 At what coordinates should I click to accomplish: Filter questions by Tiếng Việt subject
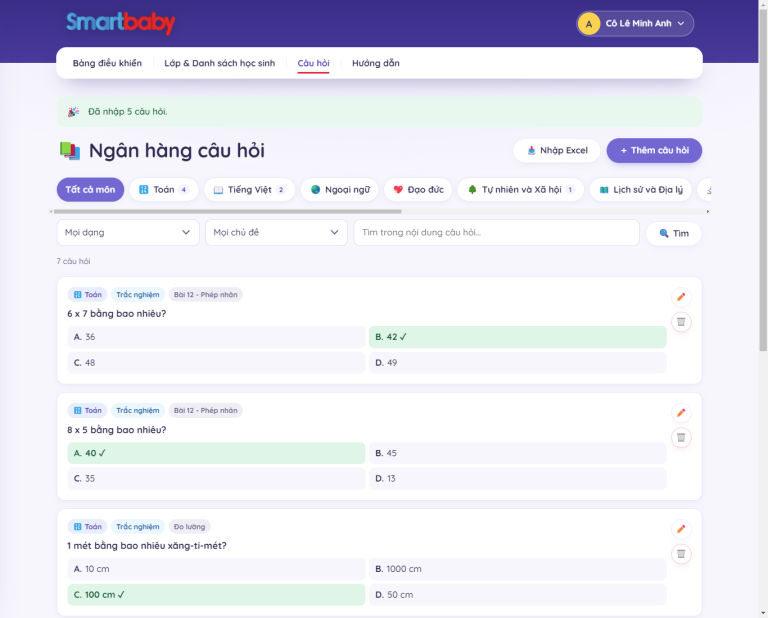[x=249, y=190]
